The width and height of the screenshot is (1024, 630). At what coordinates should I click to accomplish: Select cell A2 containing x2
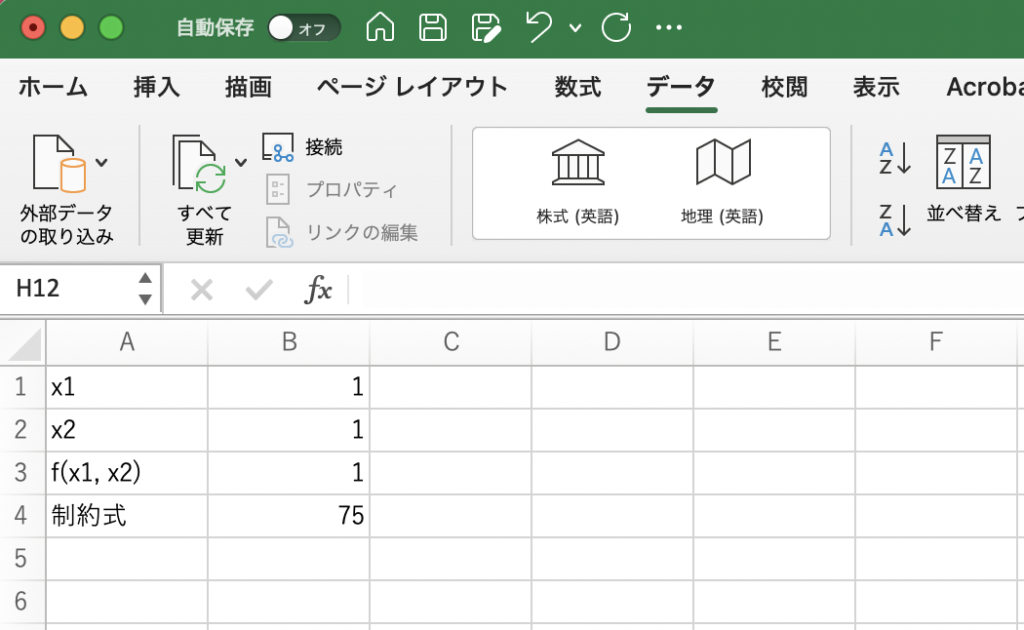(x=127, y=430)
